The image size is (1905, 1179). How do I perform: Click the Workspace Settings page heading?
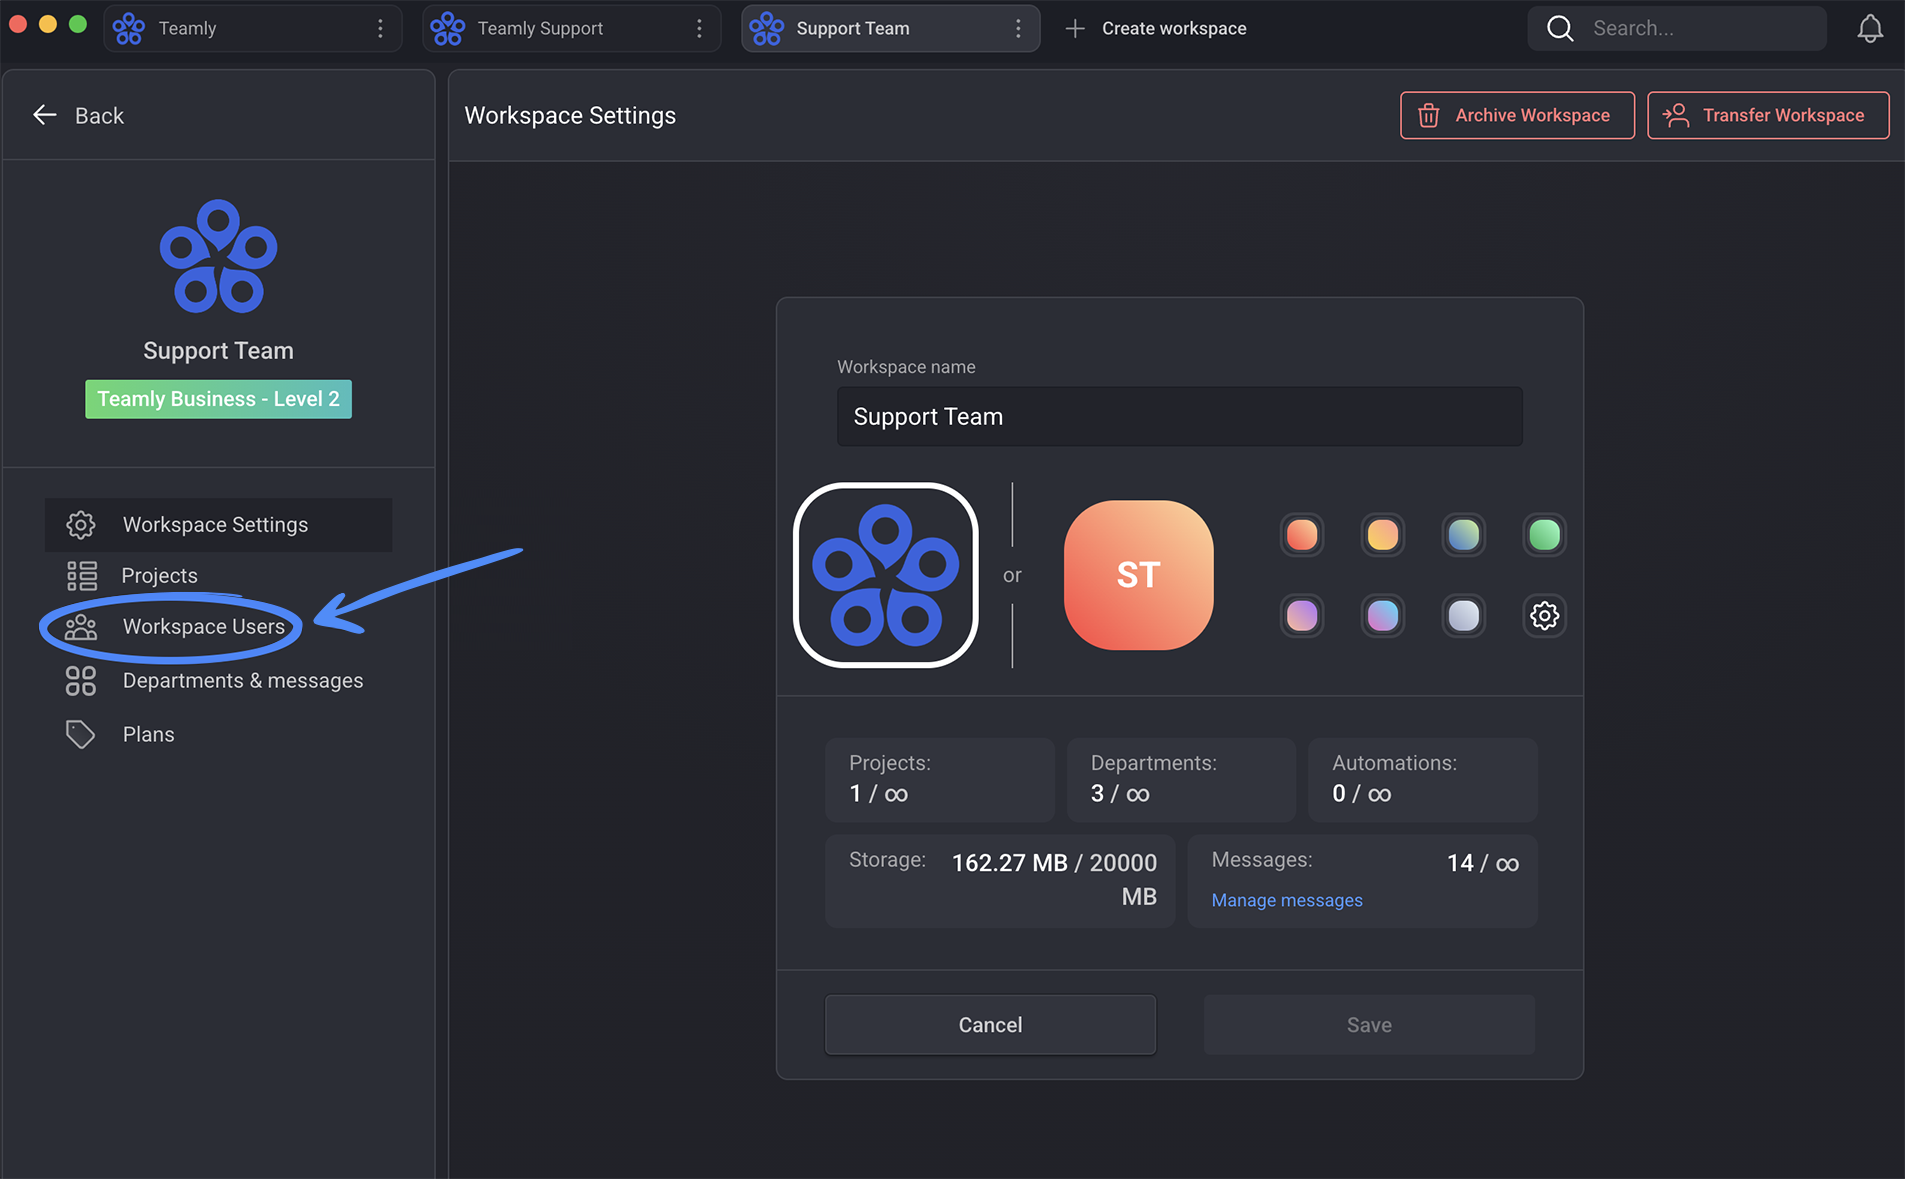click(570, 115)
